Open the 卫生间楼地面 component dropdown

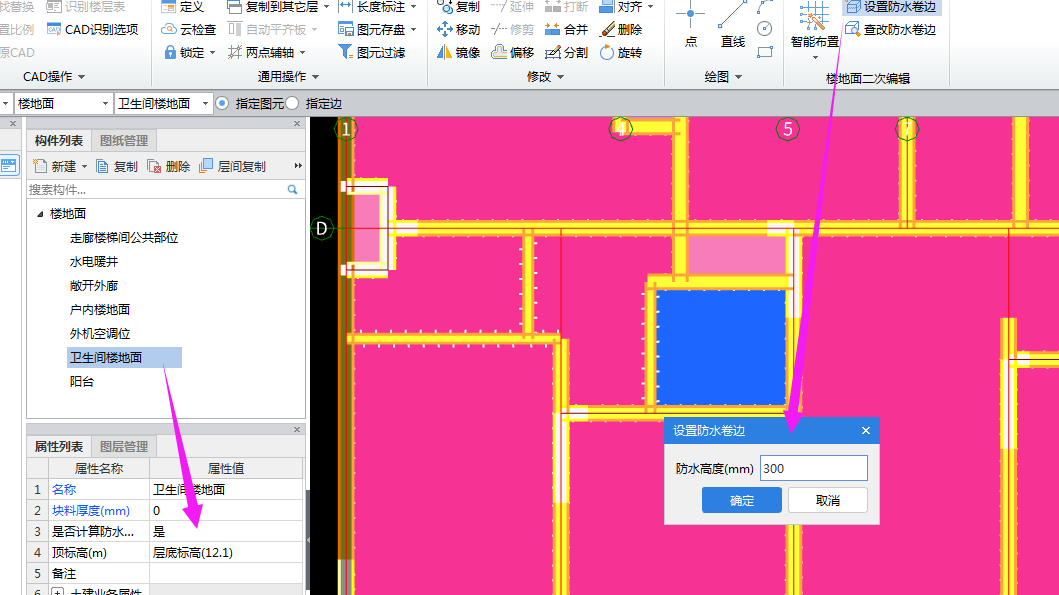tap(205, 103)
